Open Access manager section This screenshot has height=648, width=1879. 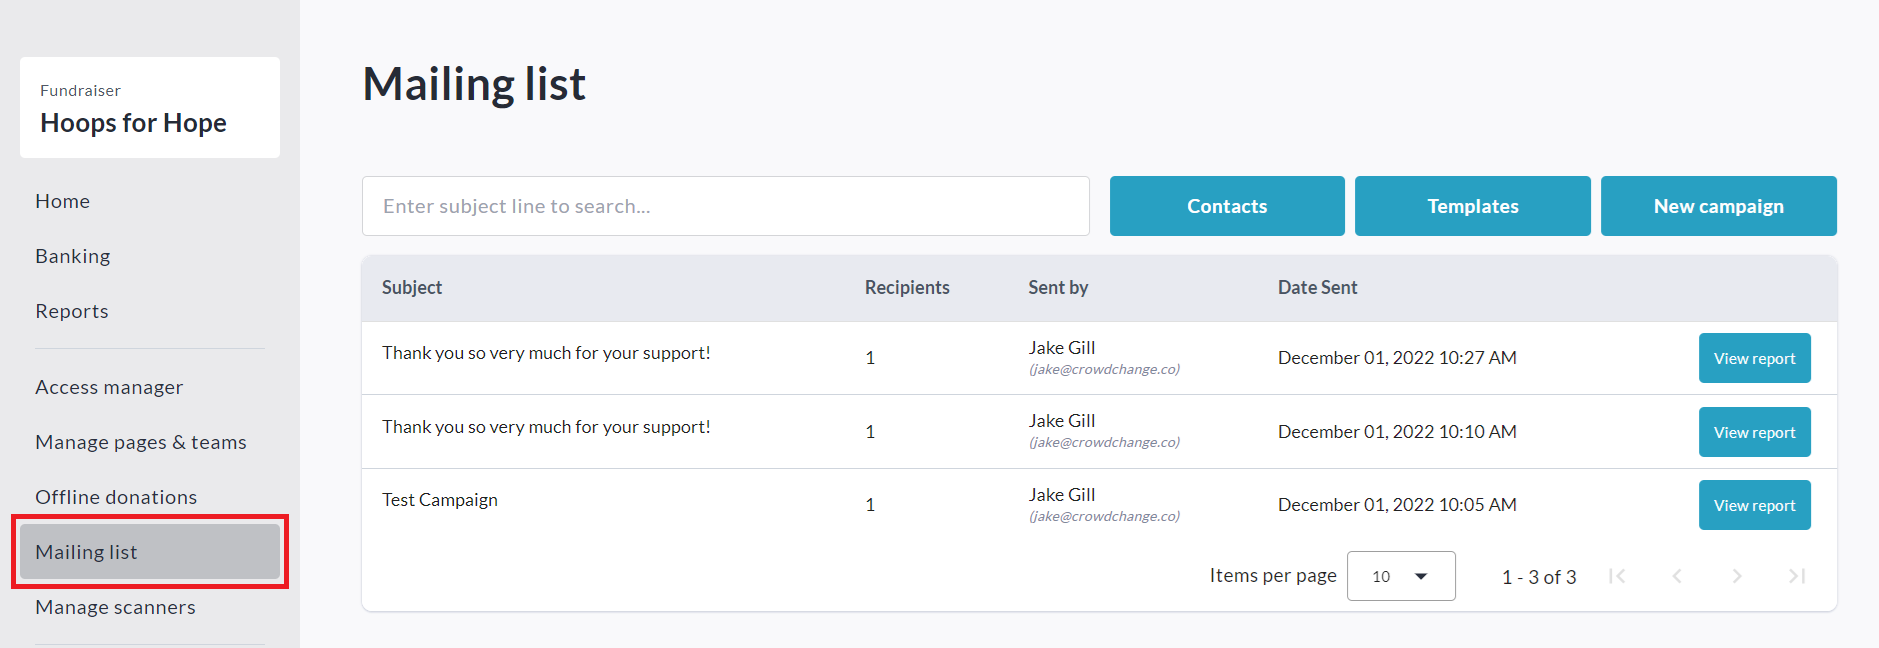pos(109,387)
